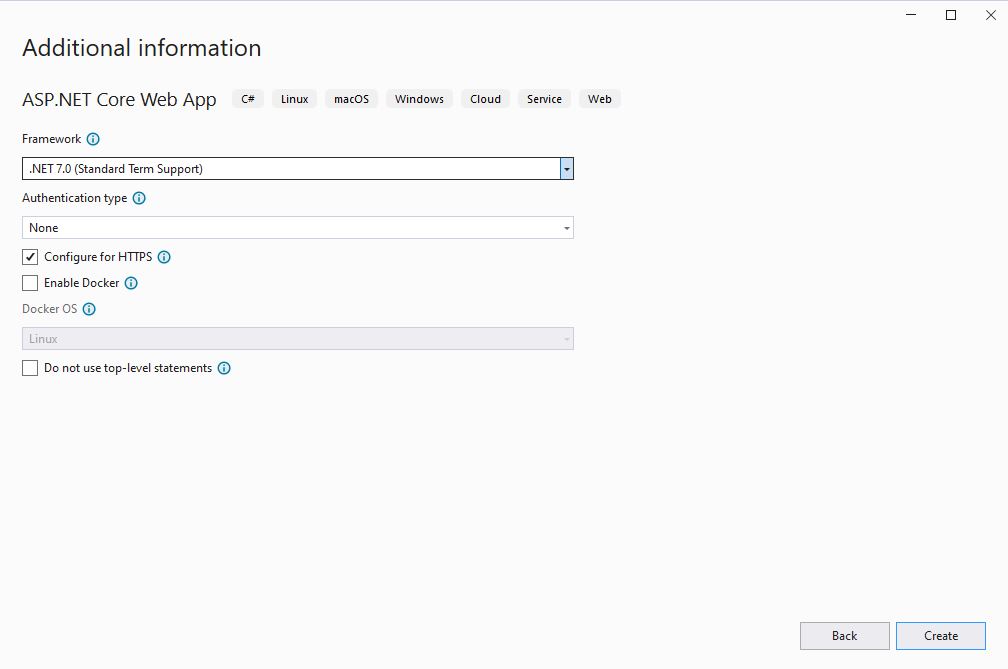
Task: Go Back to the previous step
Action: [x=845, y=636]
